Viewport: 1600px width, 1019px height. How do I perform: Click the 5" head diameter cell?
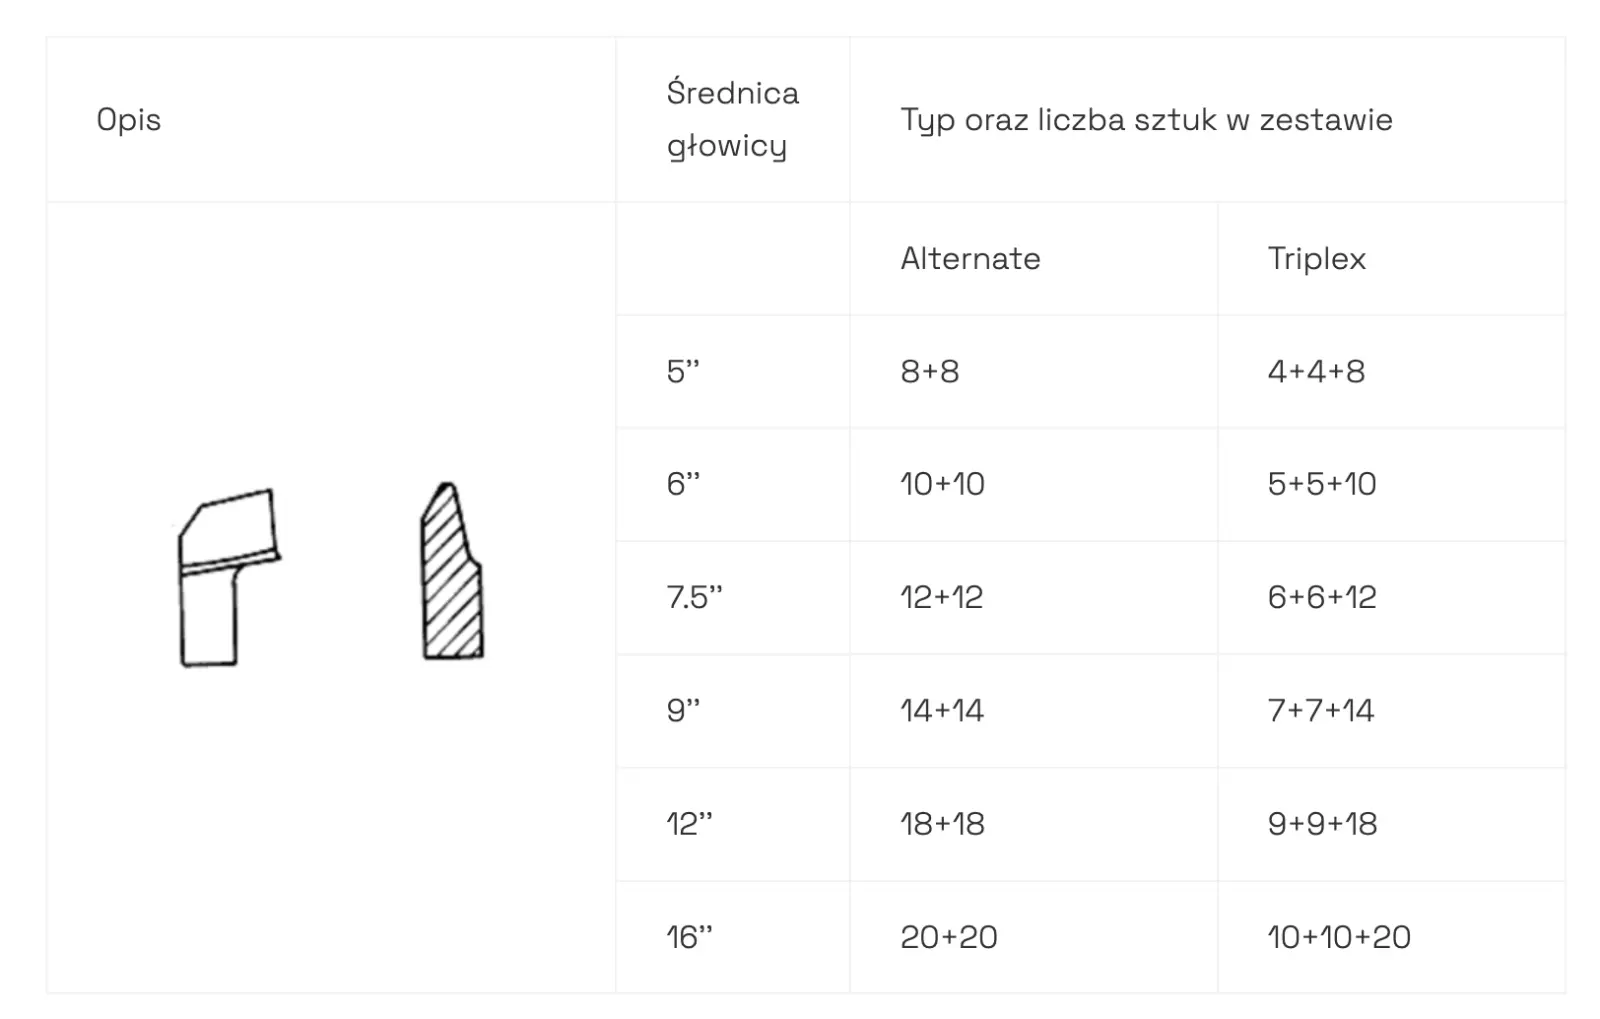point(683,372)
